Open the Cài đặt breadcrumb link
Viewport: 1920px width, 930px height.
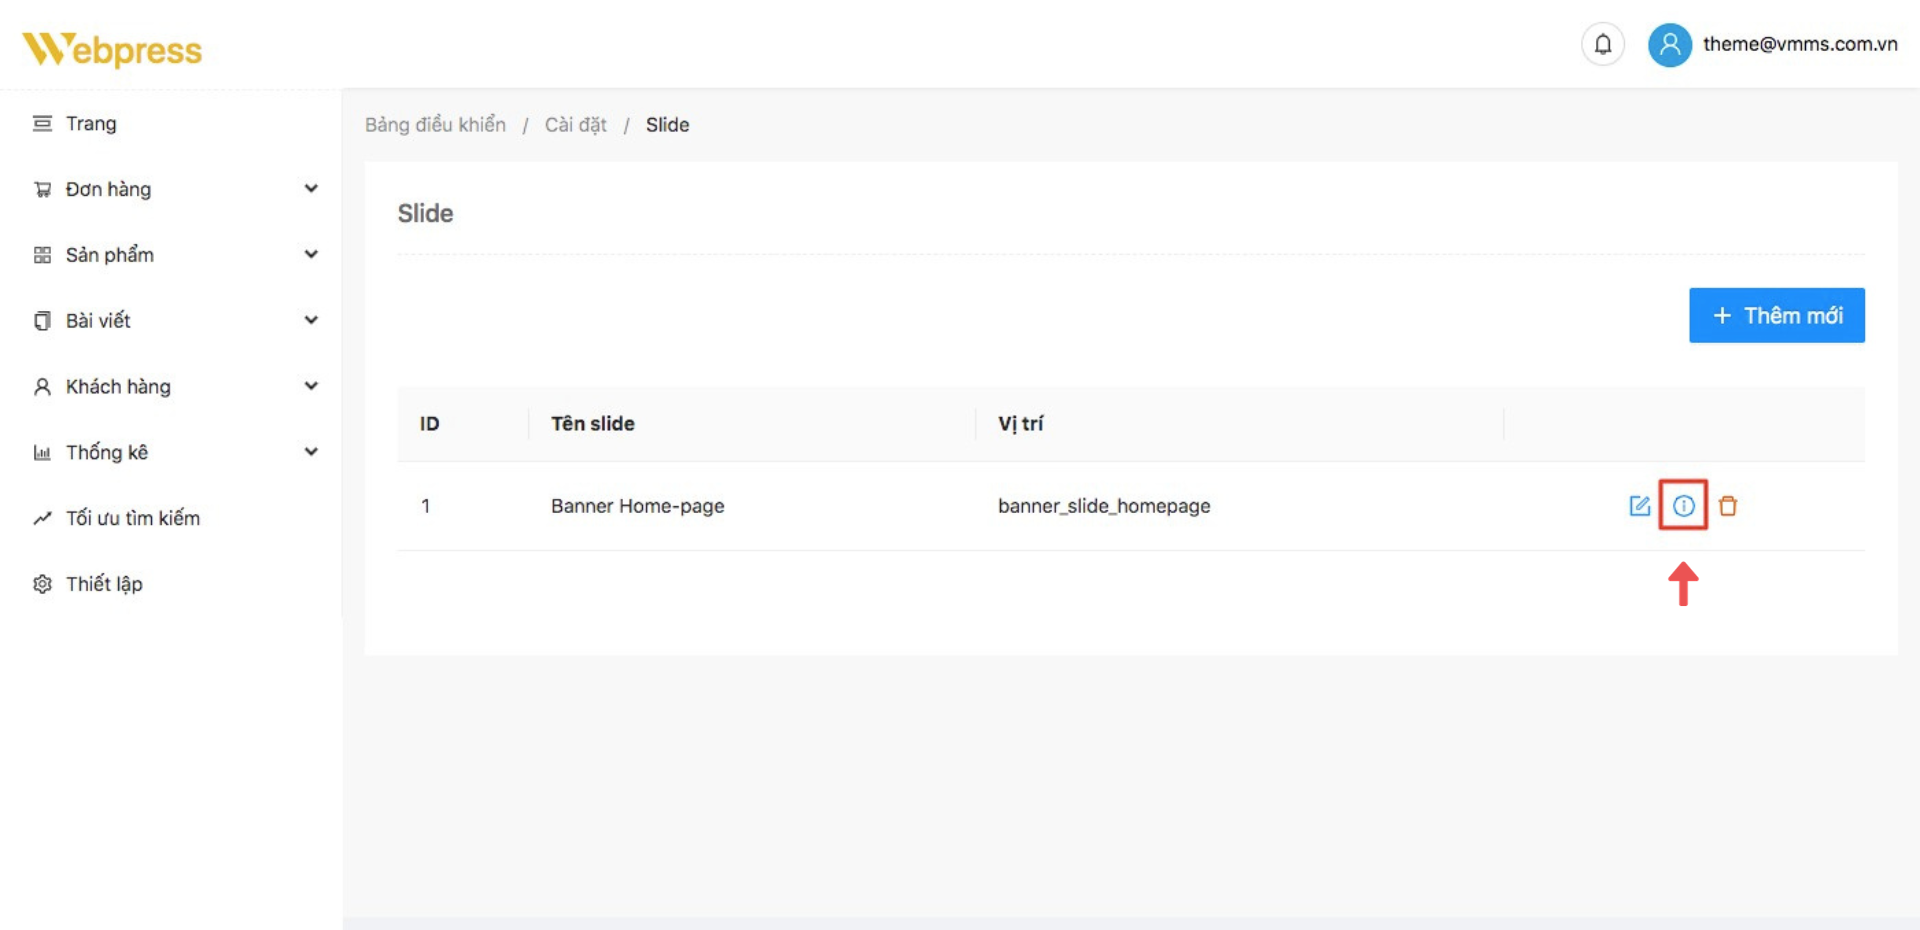point(575,125)
